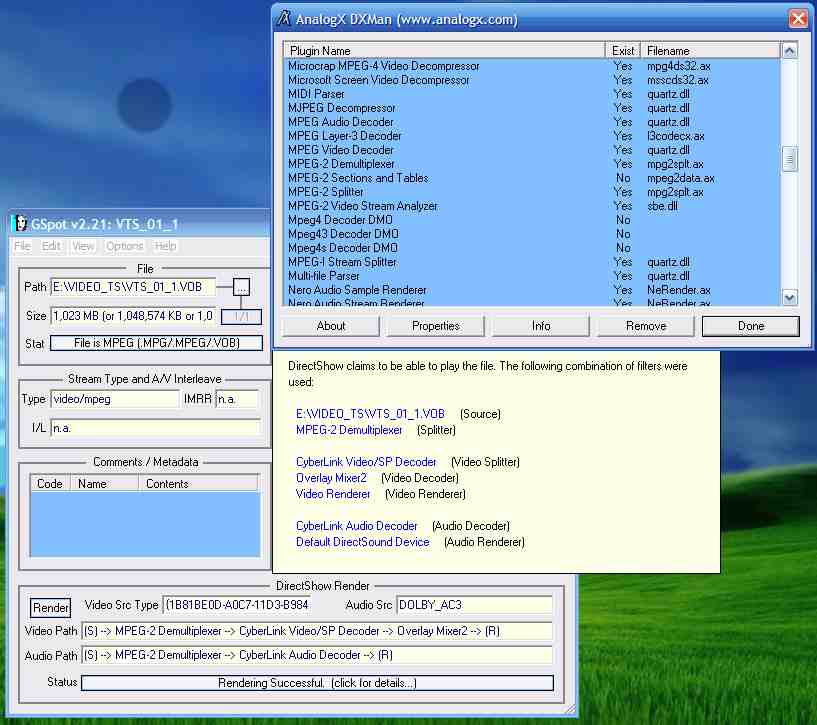This screenshot has height=725, width=817.
Task: Click the Done button in DXMan
Action: 750,326
